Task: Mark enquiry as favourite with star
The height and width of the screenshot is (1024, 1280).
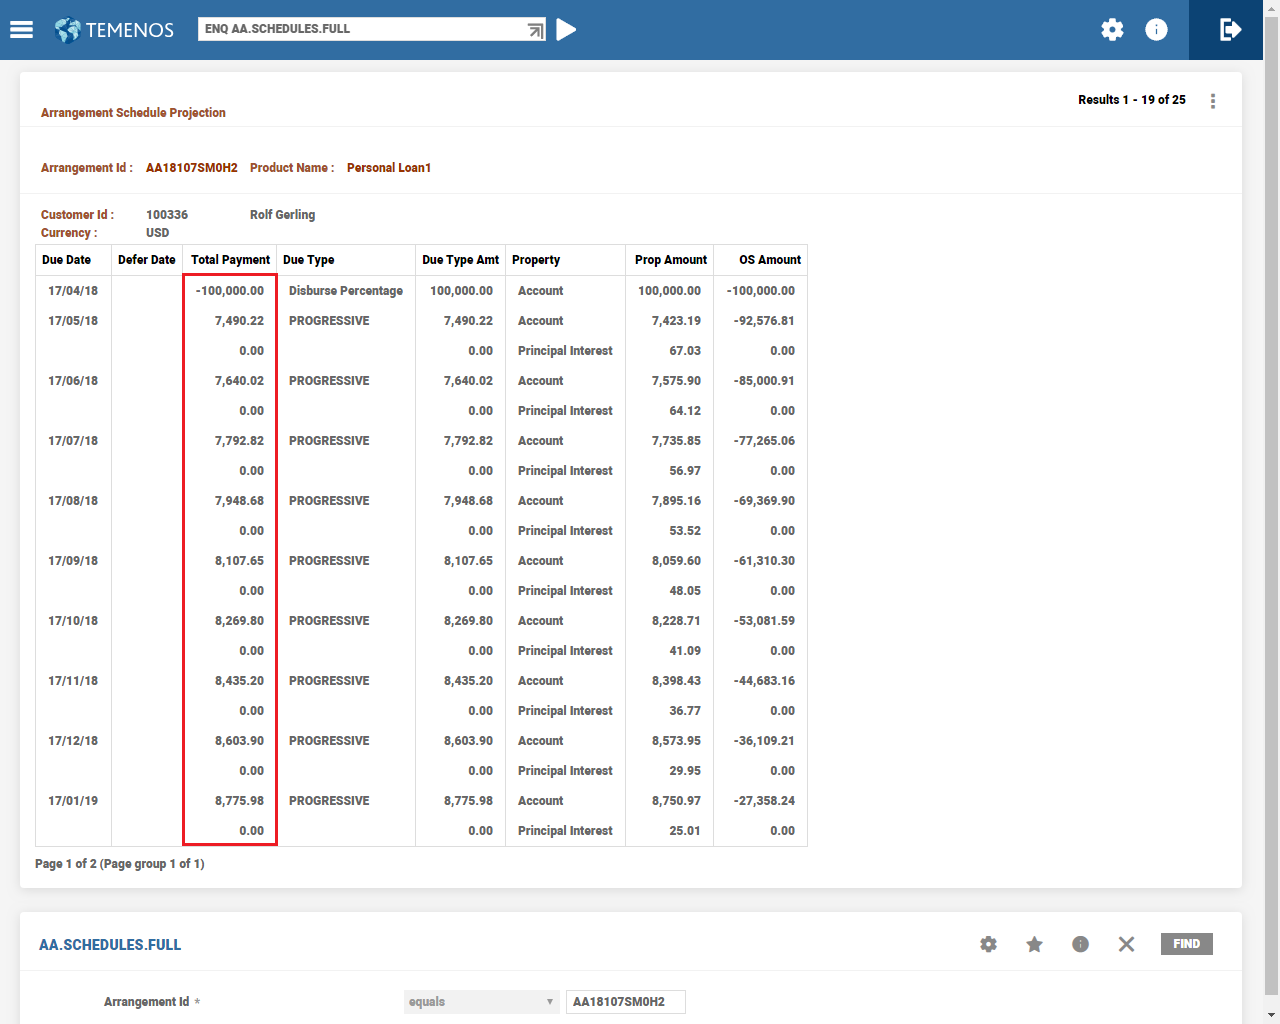Action: click(1034, 944)
